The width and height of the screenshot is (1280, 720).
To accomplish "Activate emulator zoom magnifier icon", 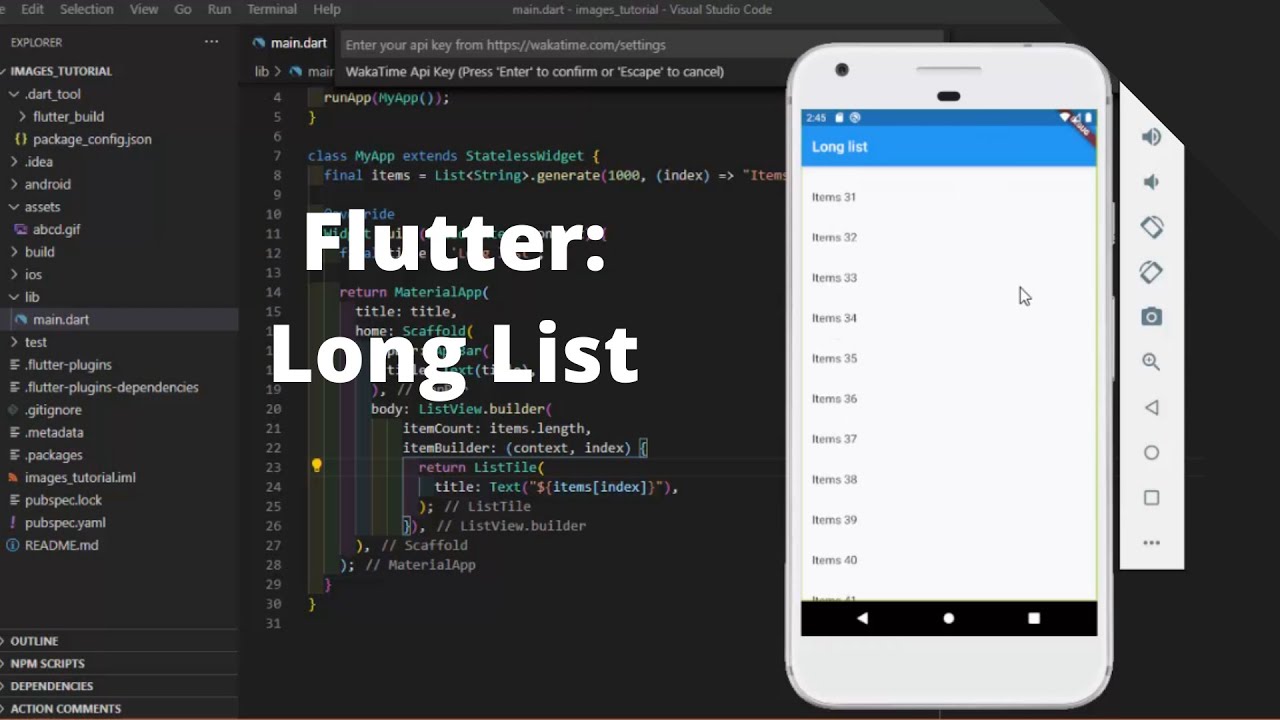I will tap(1151, 362).
